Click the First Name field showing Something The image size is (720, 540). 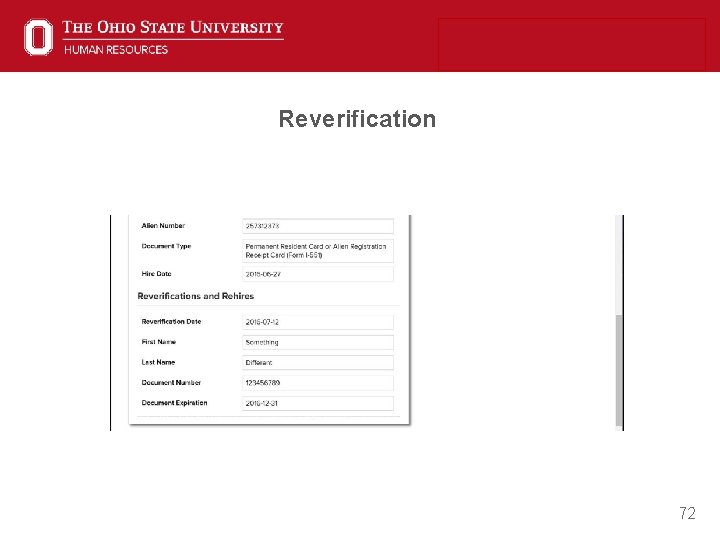pos(318,342)
